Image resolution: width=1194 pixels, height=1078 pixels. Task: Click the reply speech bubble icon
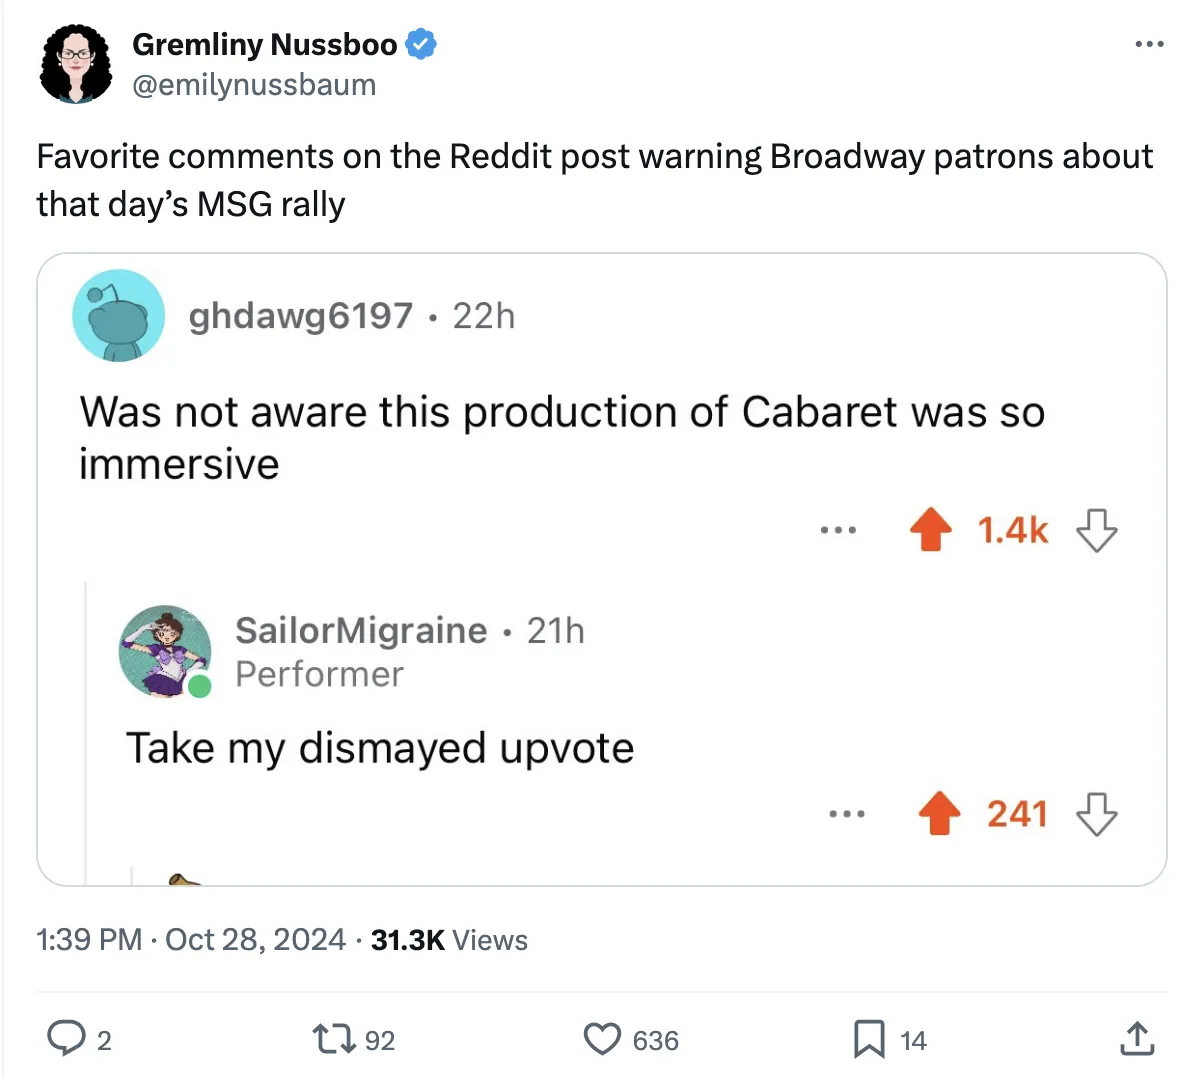[x=67, y=1039]
